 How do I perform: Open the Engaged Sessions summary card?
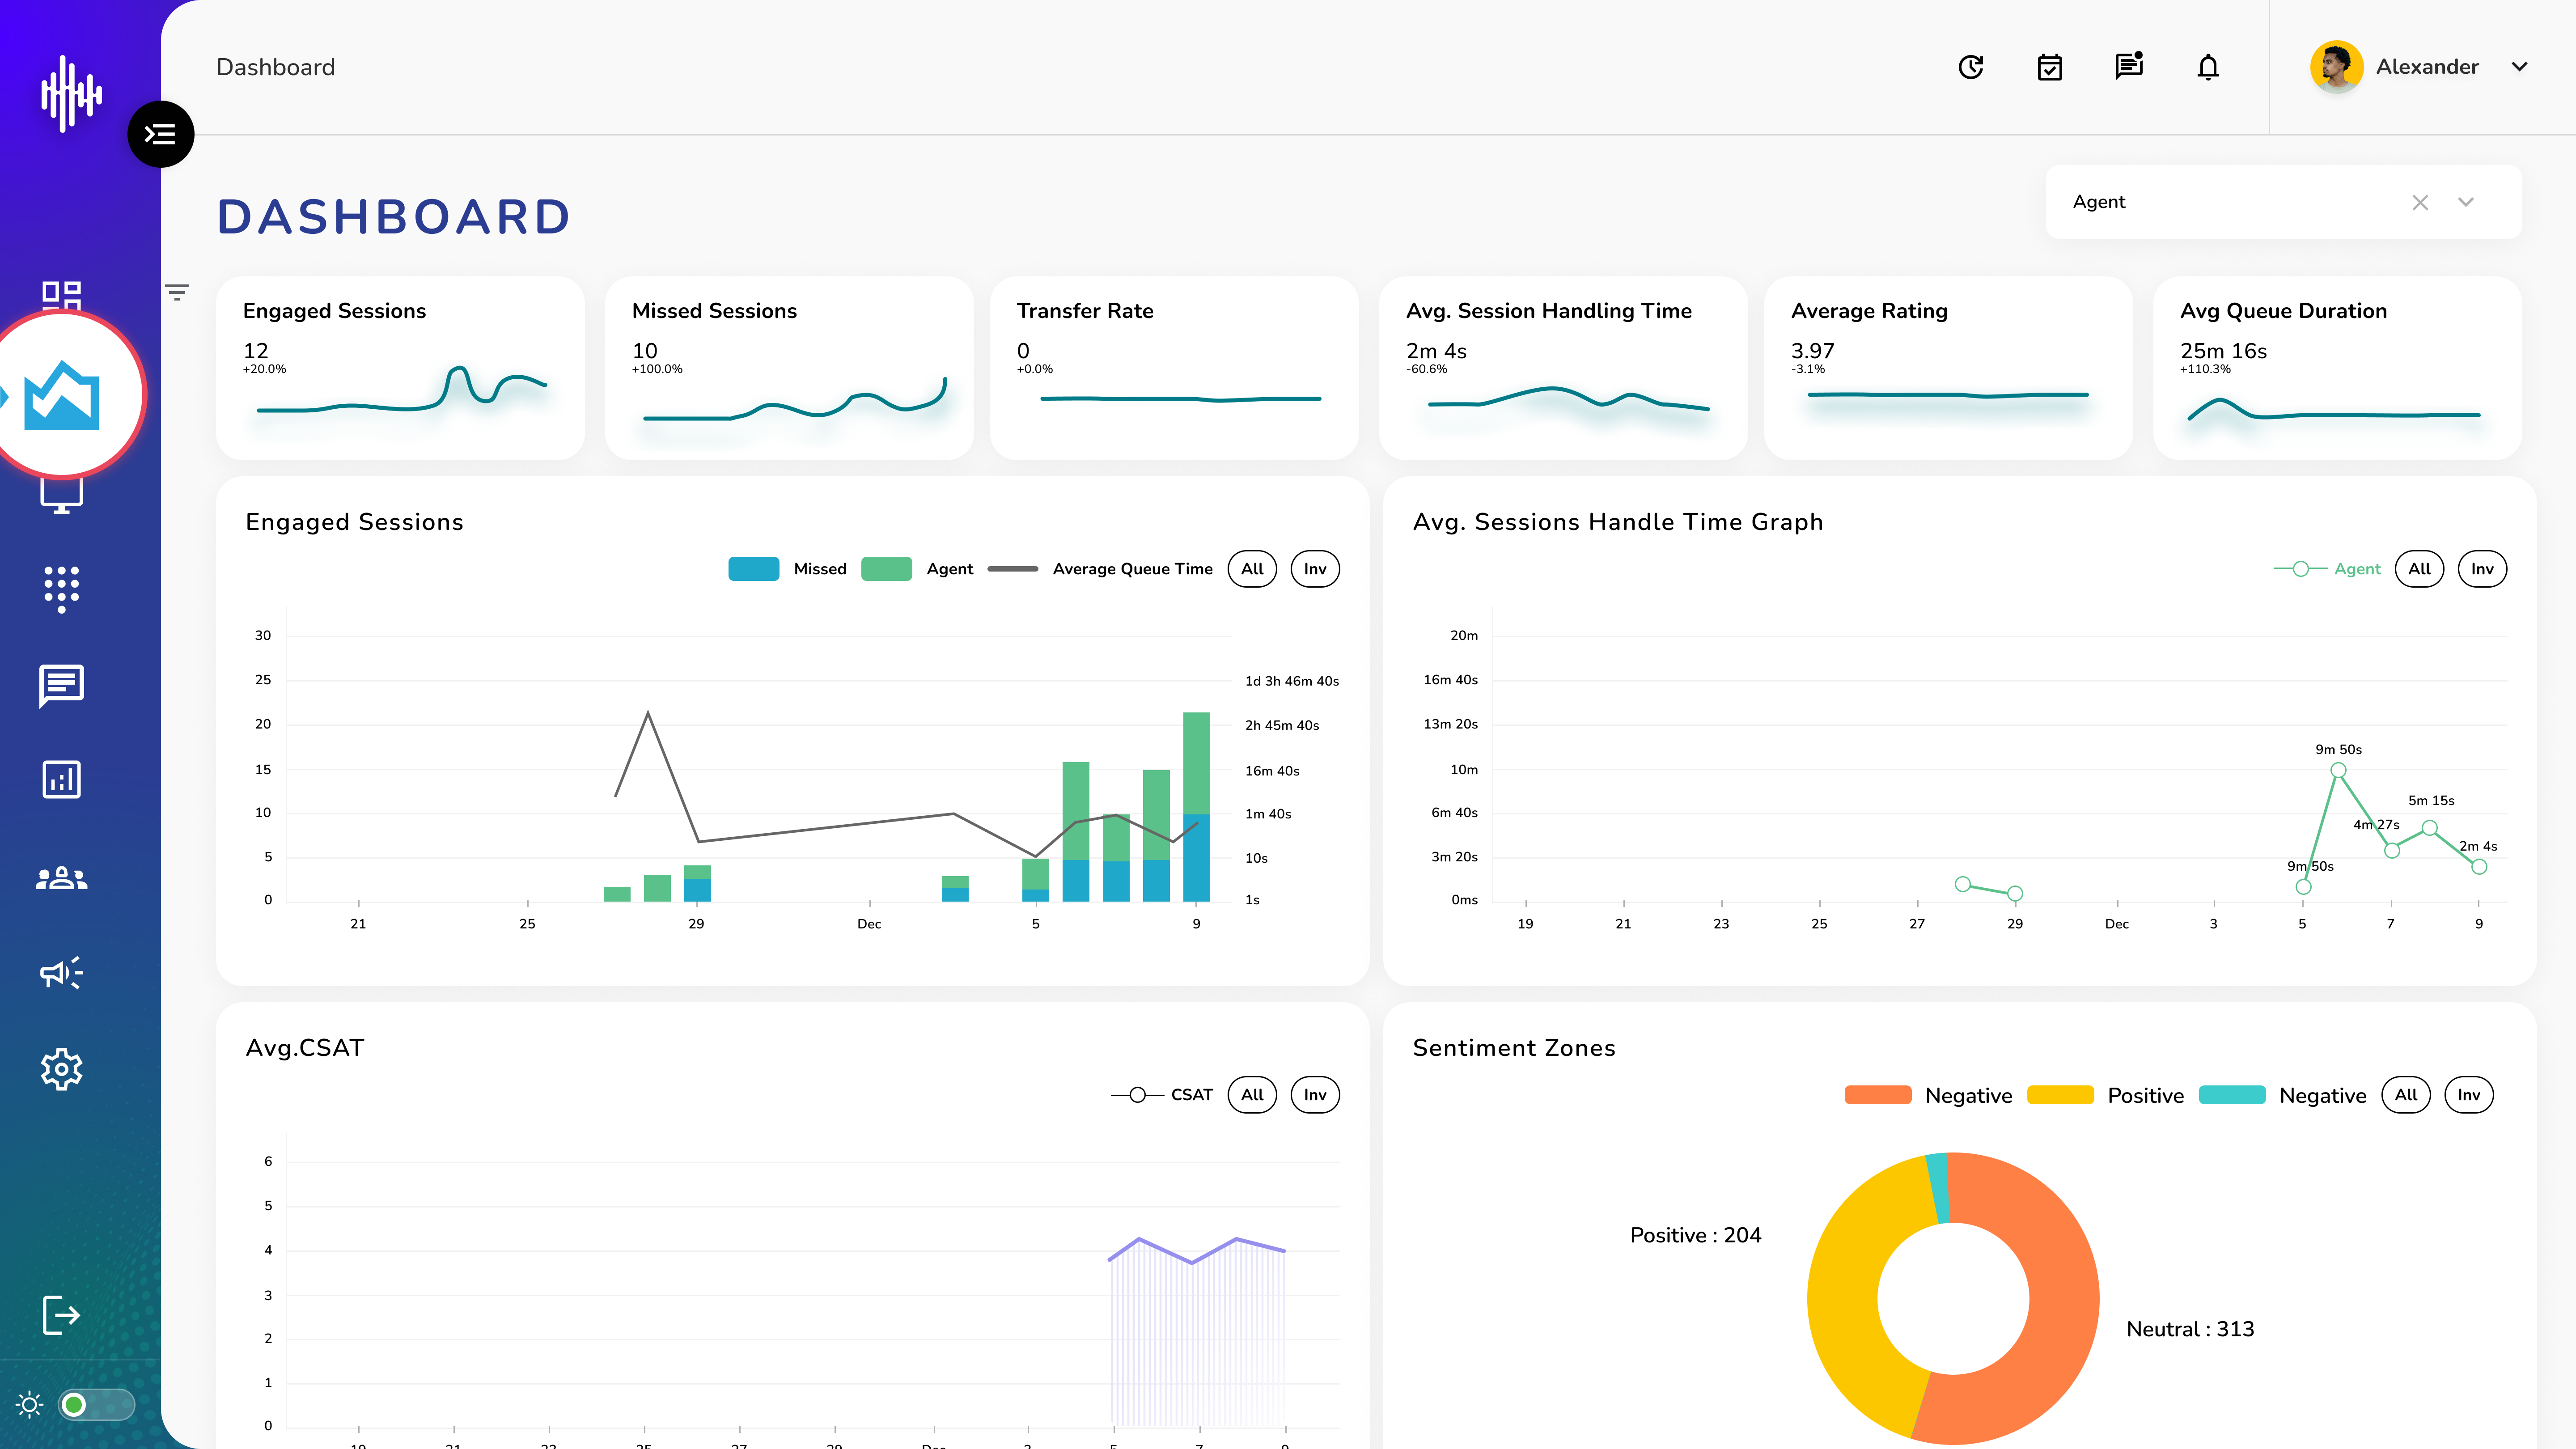pyautogui.click(x=400, y=368)
